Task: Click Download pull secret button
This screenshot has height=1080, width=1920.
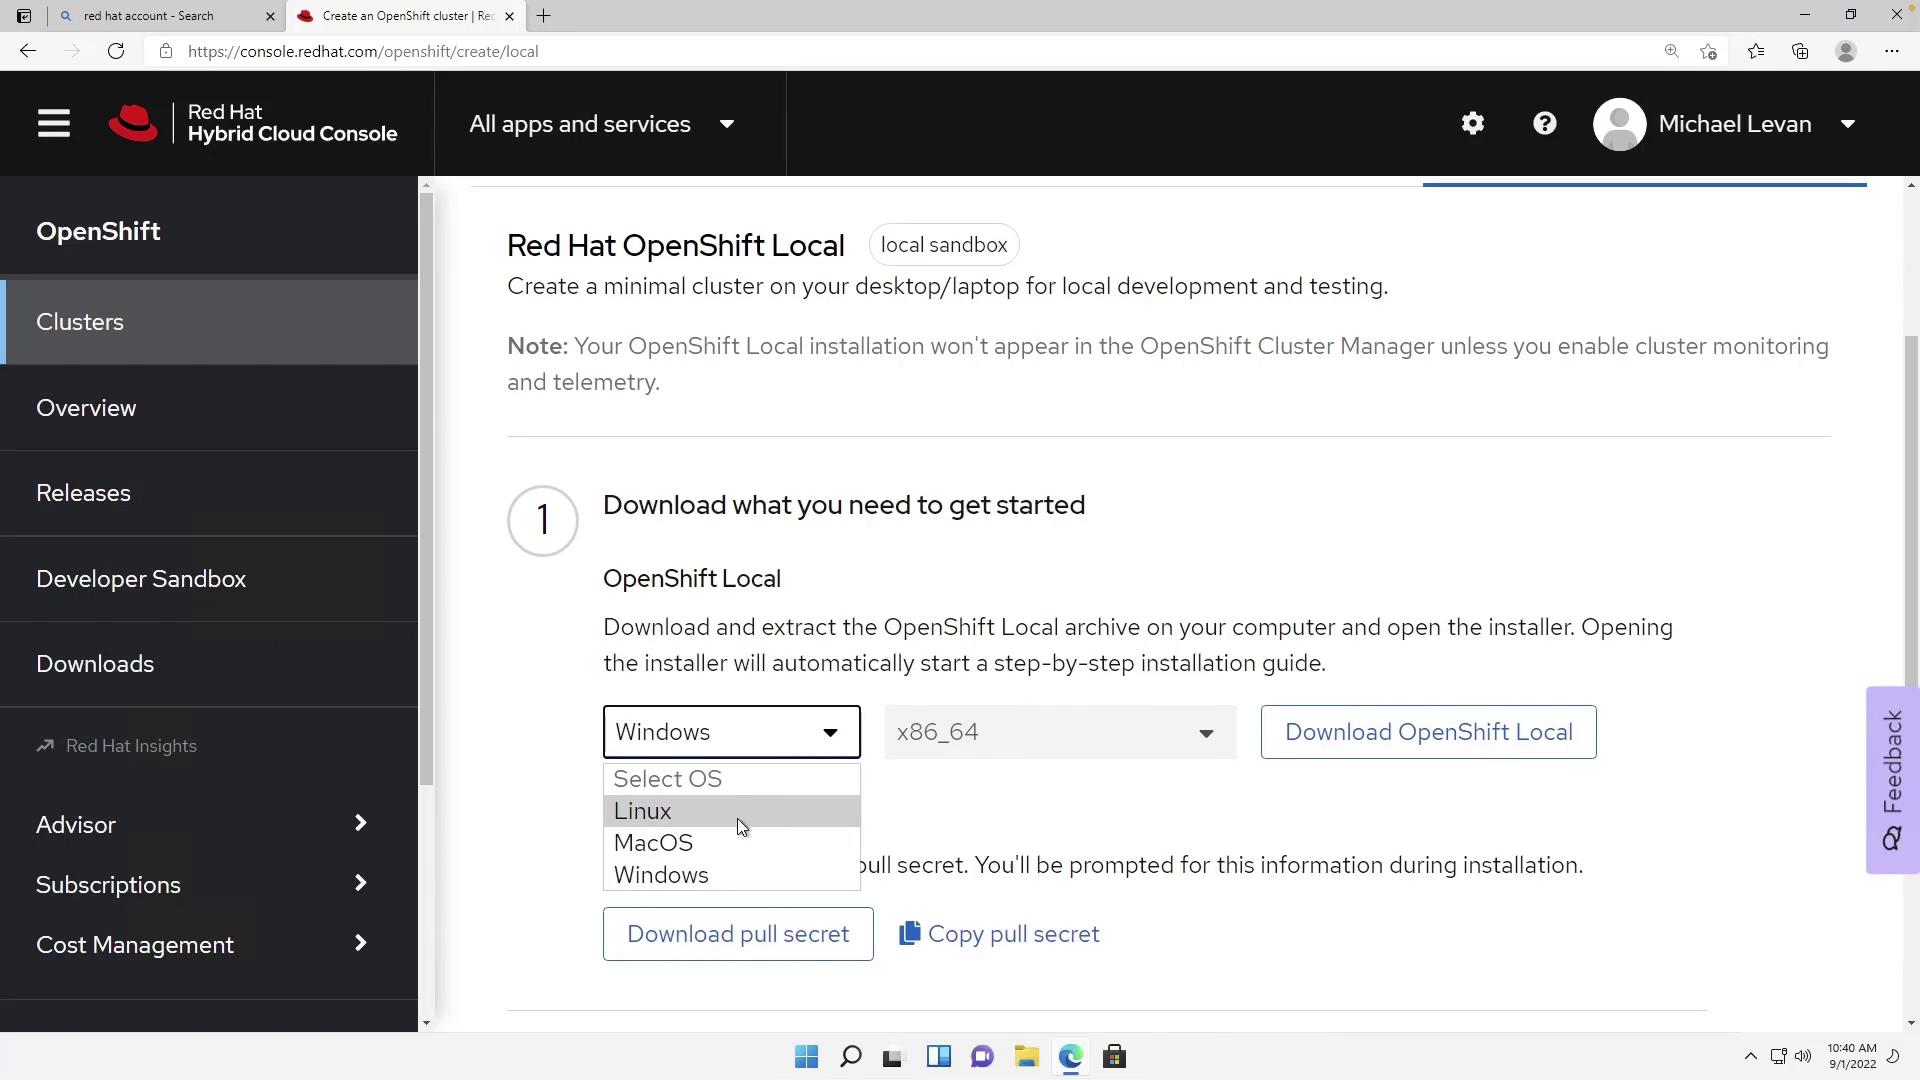Action: tap(738, 934)
